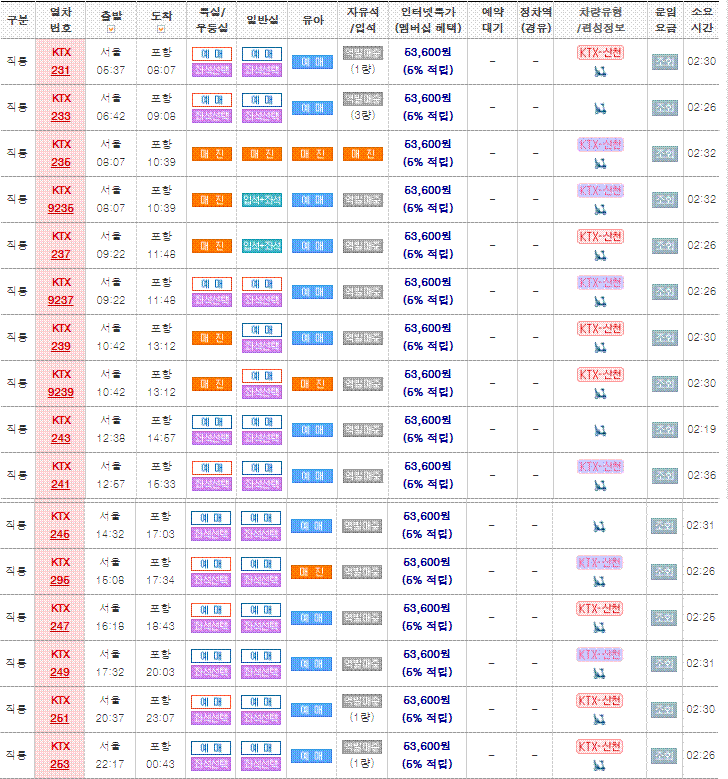Screen dimensions: 728x779
Task: Book first class 예매 for KTX 231
Action: (212, 54)
